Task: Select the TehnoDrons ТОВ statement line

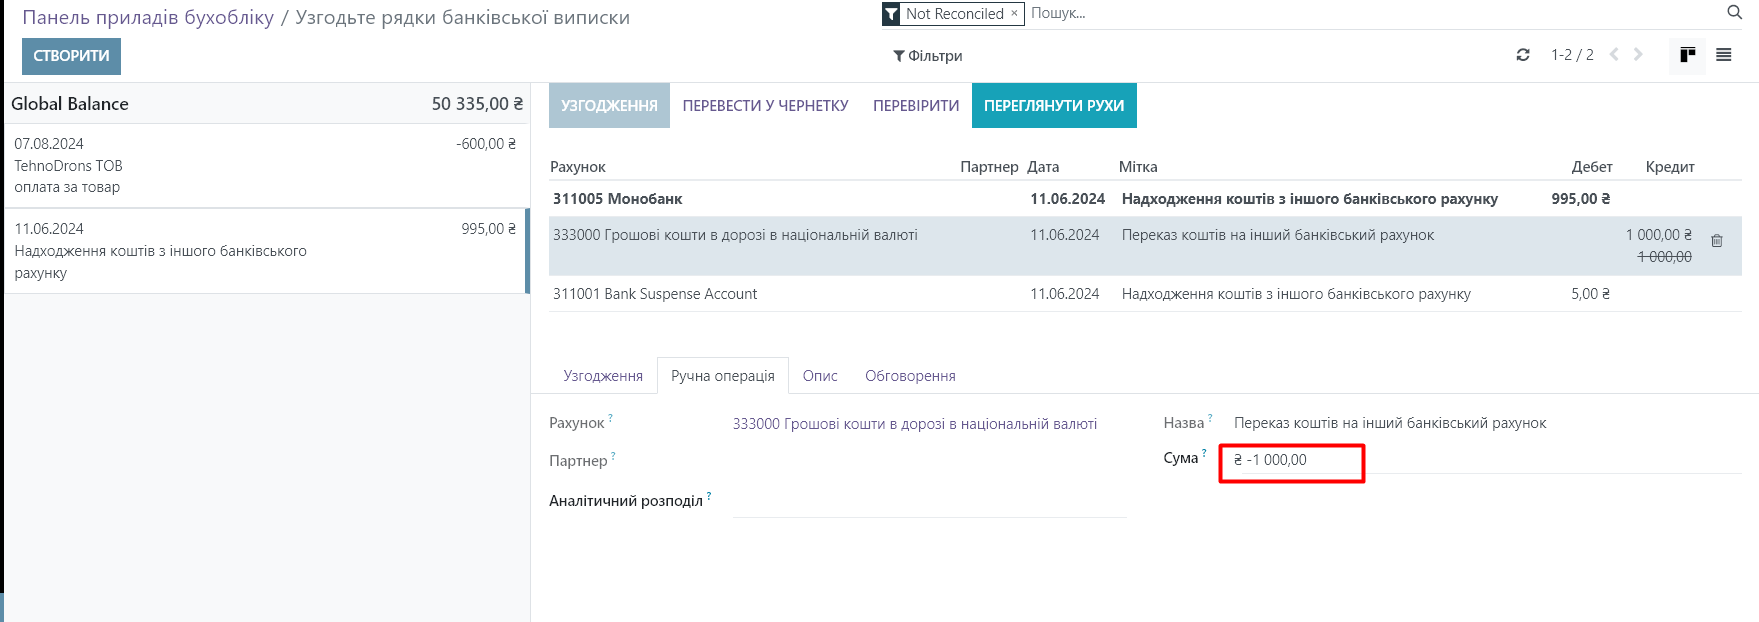Action: 266,166
